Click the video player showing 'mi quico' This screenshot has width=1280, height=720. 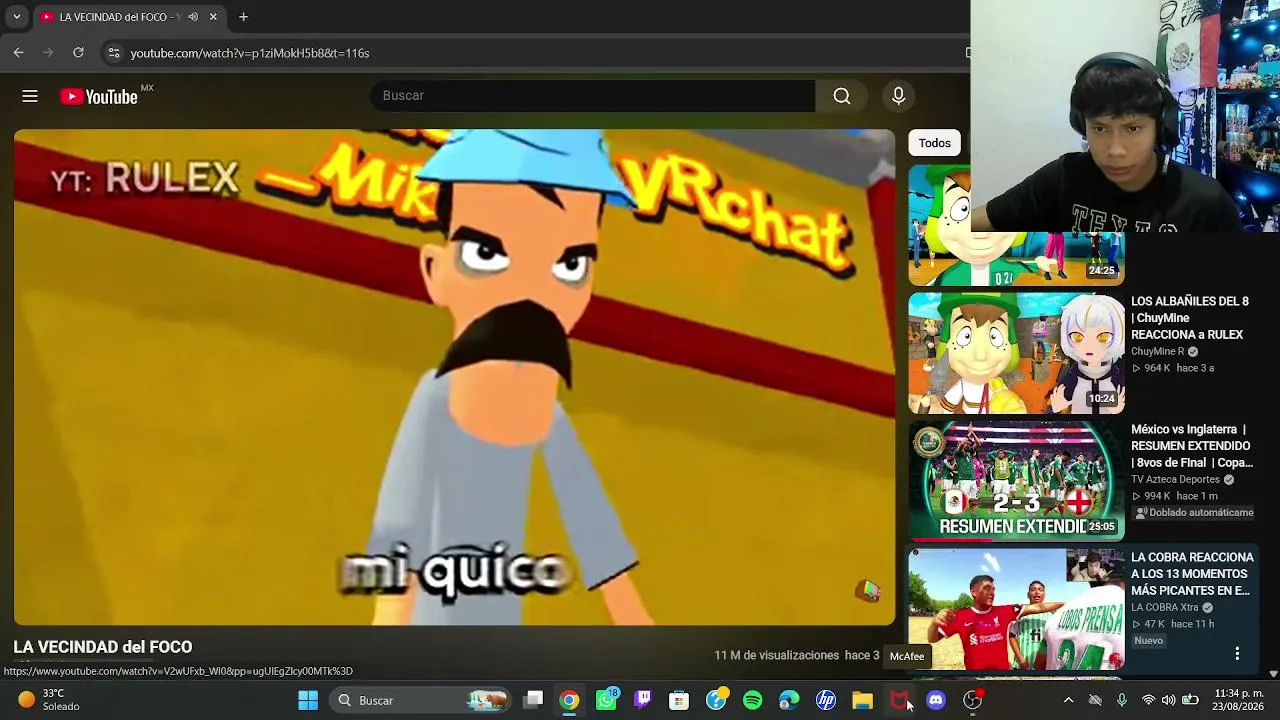(454, 377)
